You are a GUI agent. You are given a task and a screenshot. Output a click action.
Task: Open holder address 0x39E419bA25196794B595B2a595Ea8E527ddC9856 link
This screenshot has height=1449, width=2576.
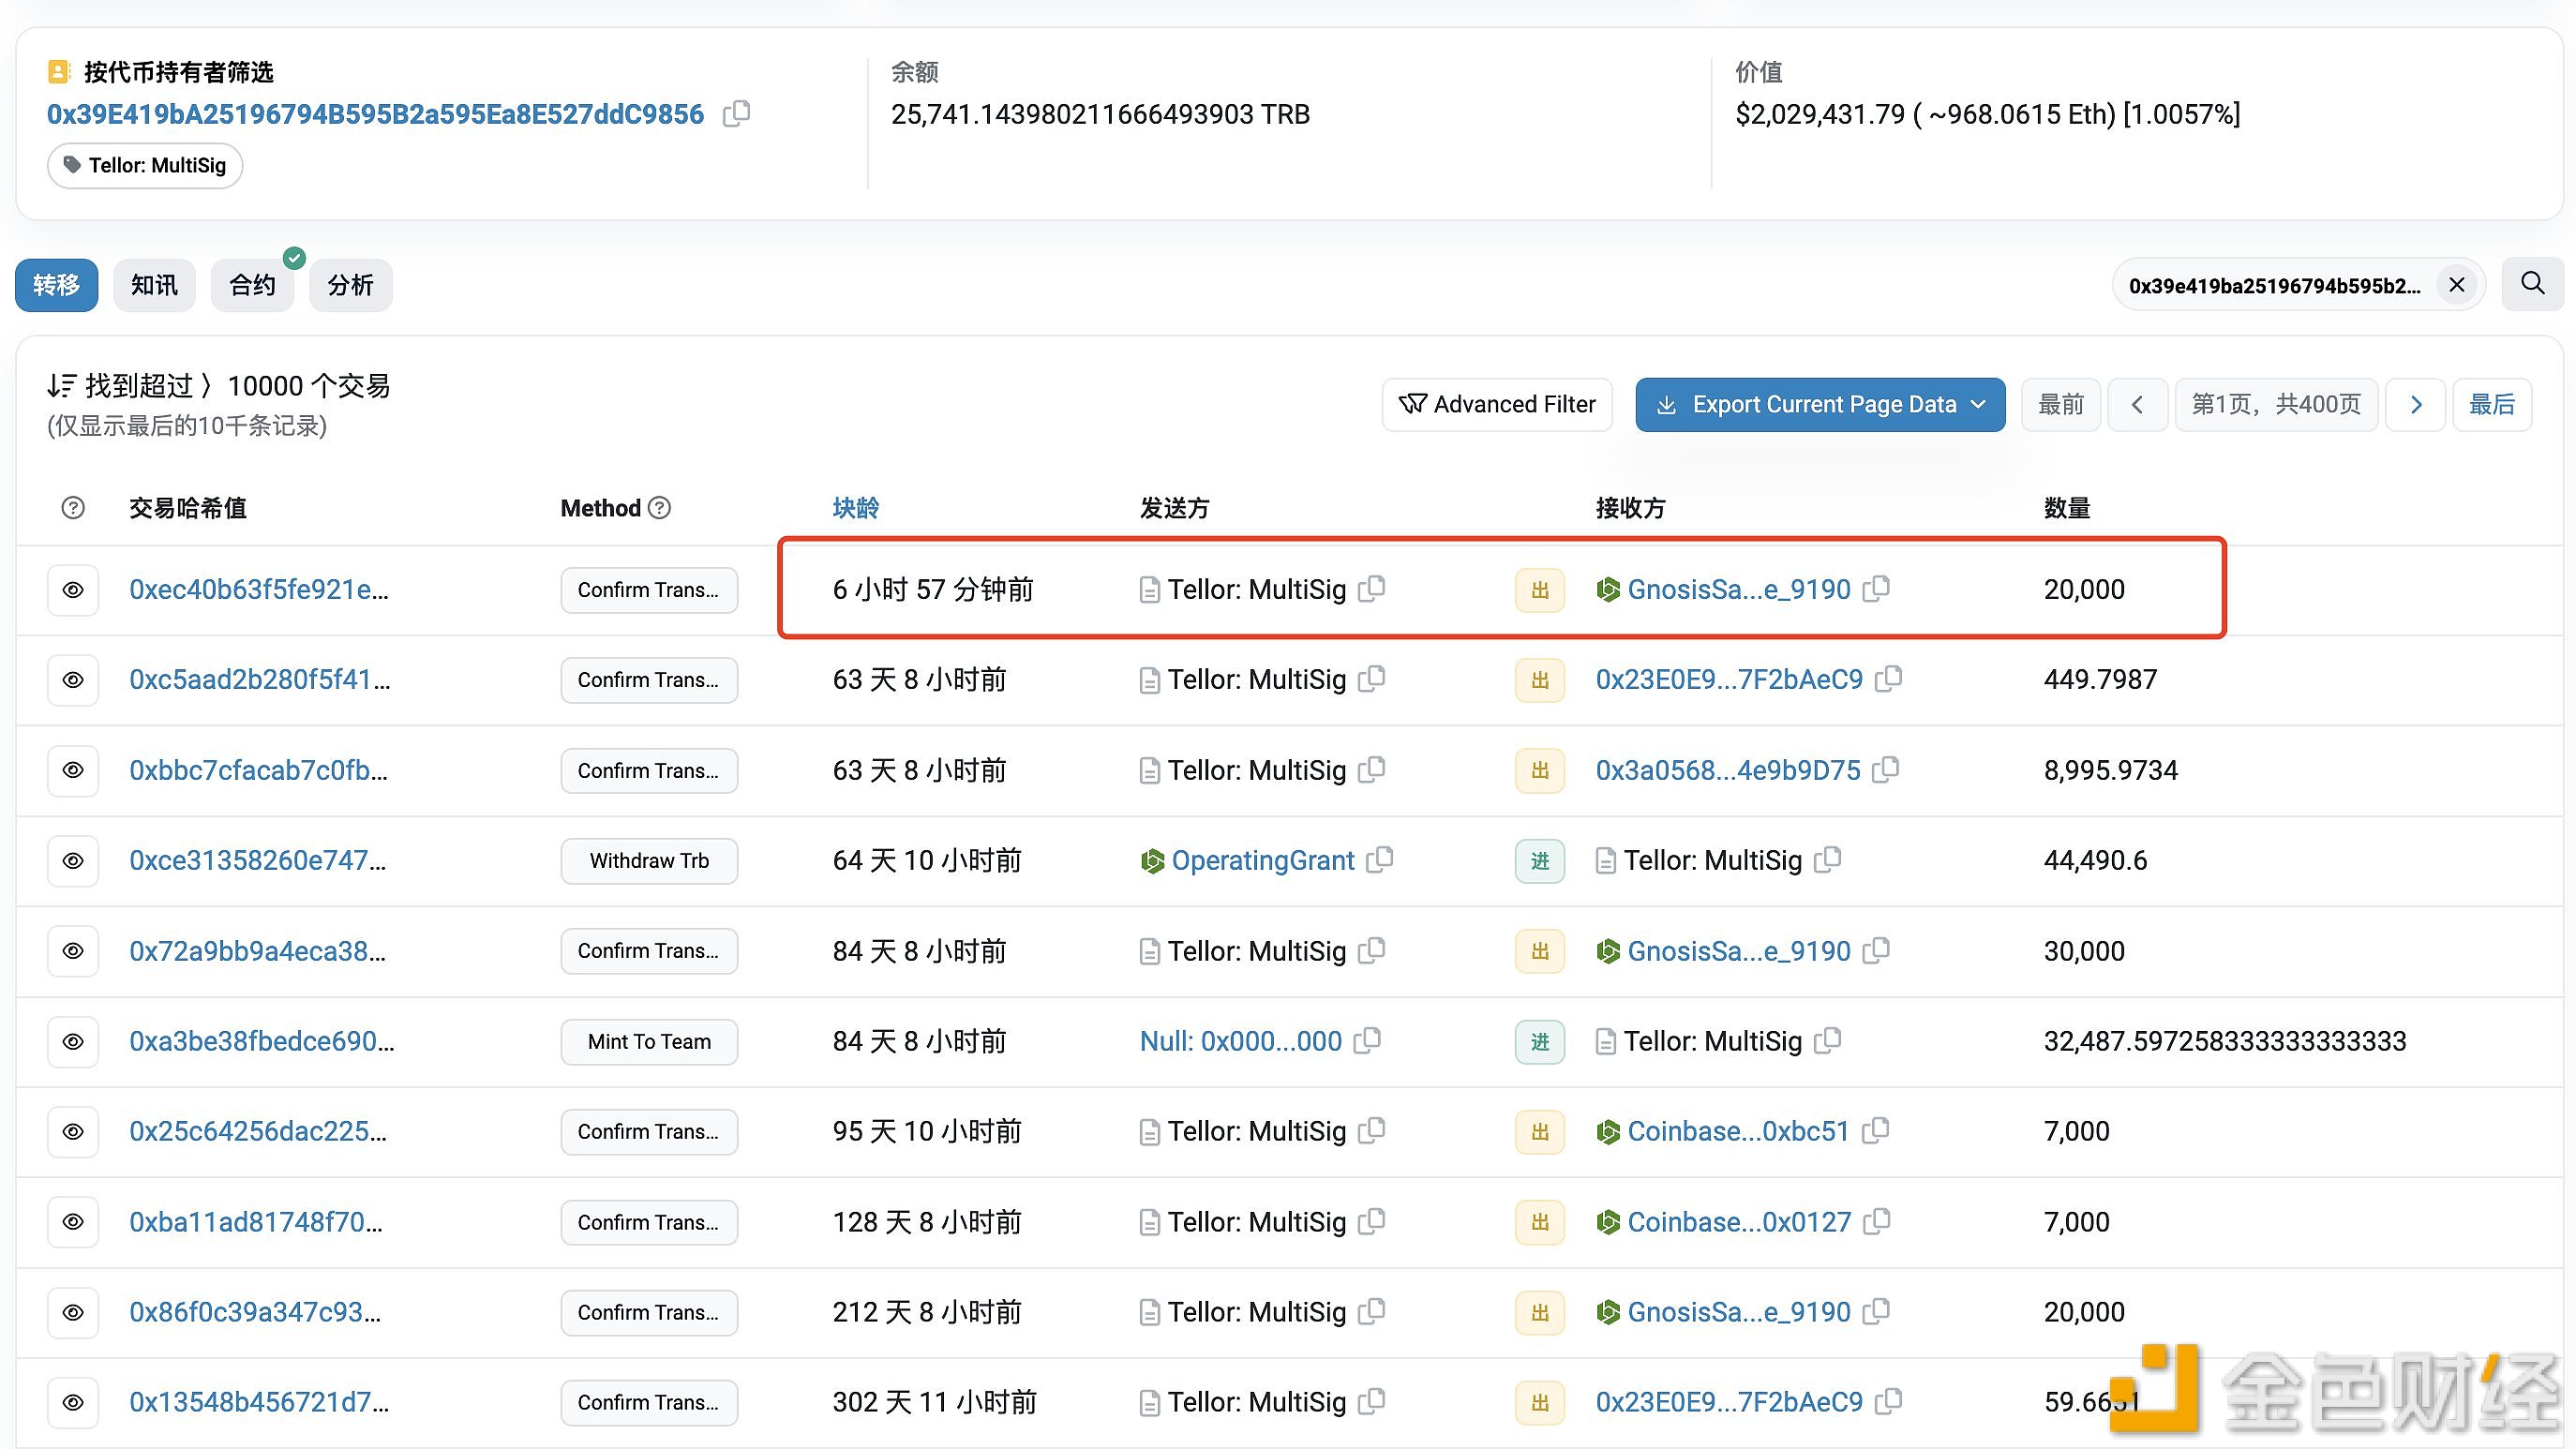(375, 114)
